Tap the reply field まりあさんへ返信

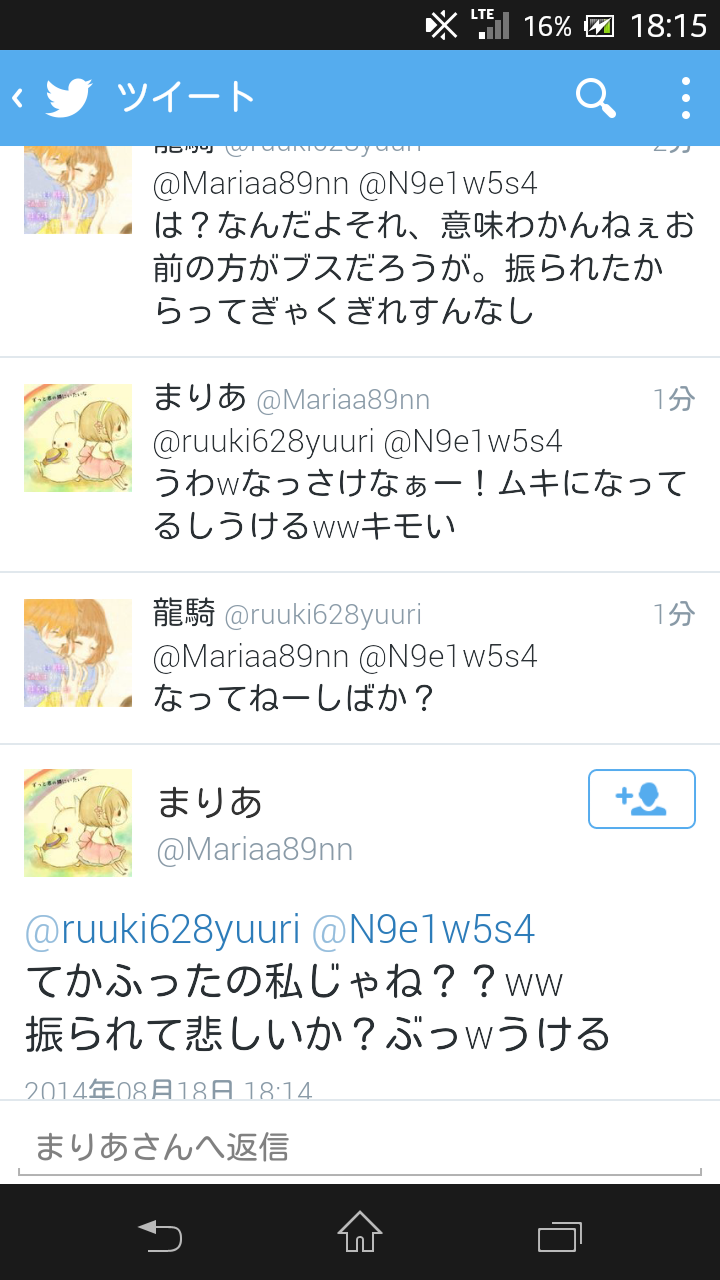360,1148
